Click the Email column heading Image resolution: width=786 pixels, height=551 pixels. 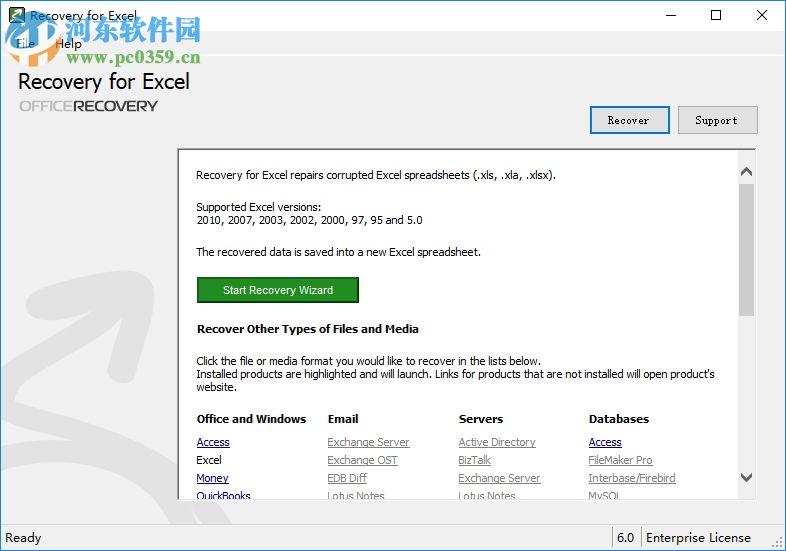point(343,419)
